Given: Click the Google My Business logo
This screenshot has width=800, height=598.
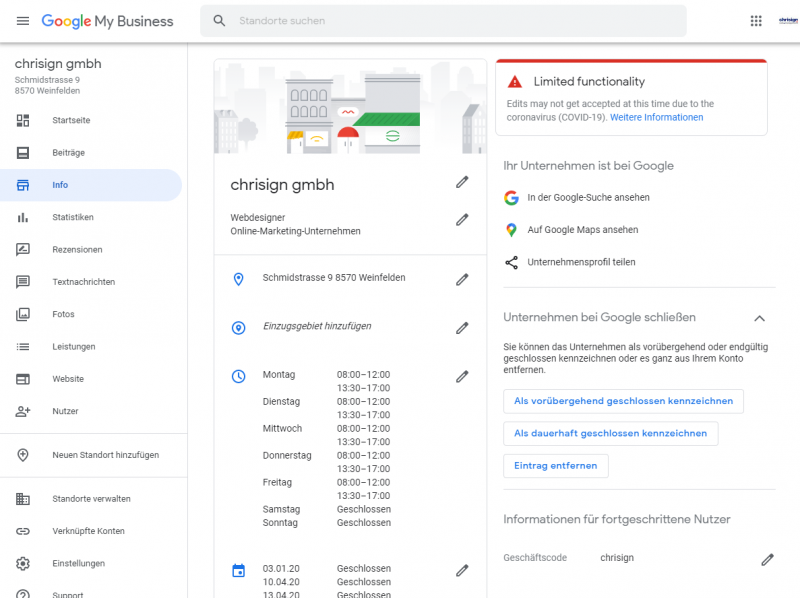Looking at the screenshot, I should (x=107, y=21).
